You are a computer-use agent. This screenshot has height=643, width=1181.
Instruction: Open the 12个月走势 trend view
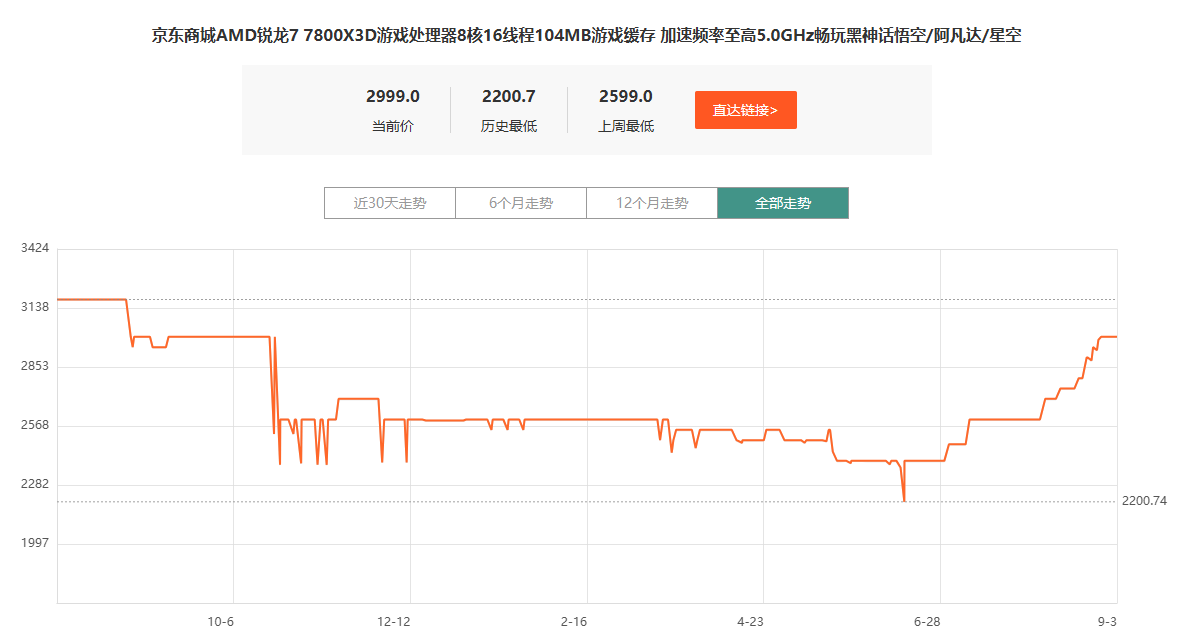652,202
